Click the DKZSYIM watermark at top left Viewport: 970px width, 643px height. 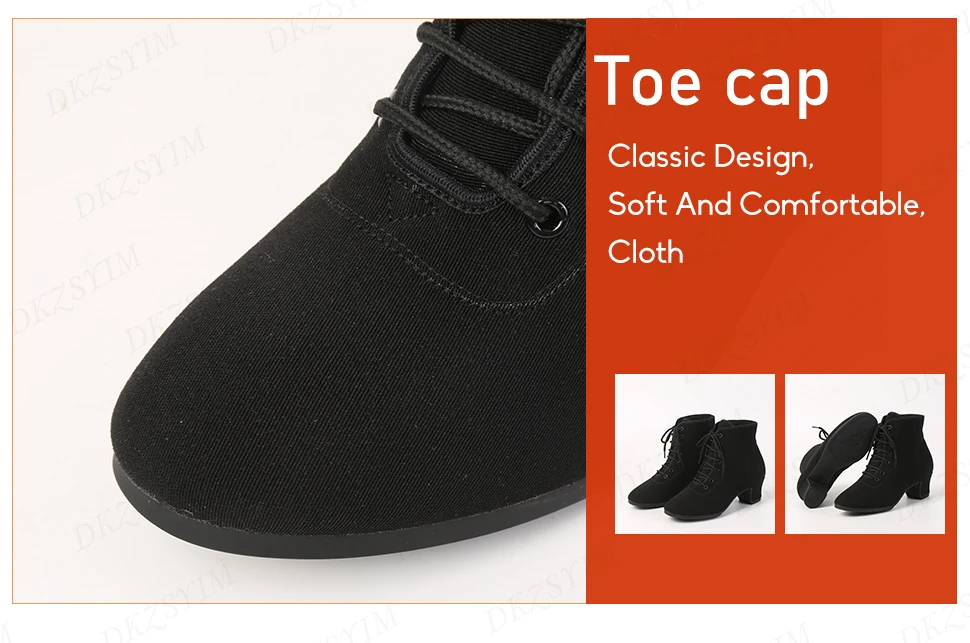pyautogui.click(x=111, y=71)
